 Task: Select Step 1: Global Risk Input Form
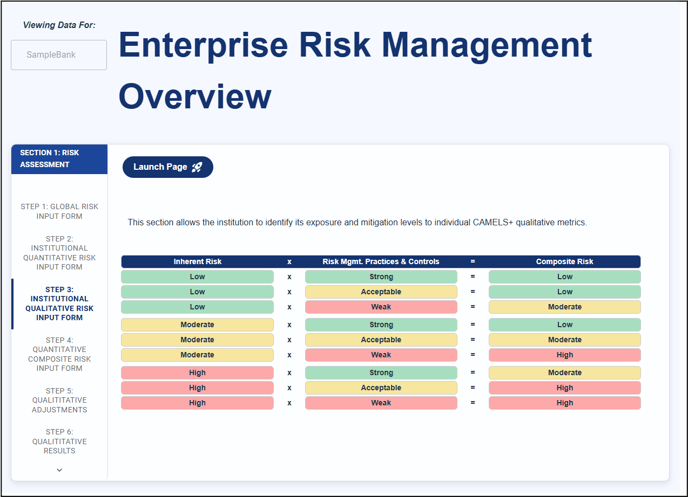pyautogui.click(x=59, y=211)
